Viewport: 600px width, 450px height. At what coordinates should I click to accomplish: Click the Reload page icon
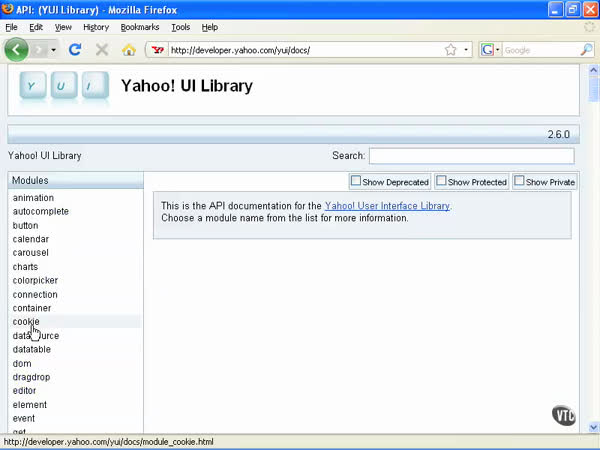point(75,49)
